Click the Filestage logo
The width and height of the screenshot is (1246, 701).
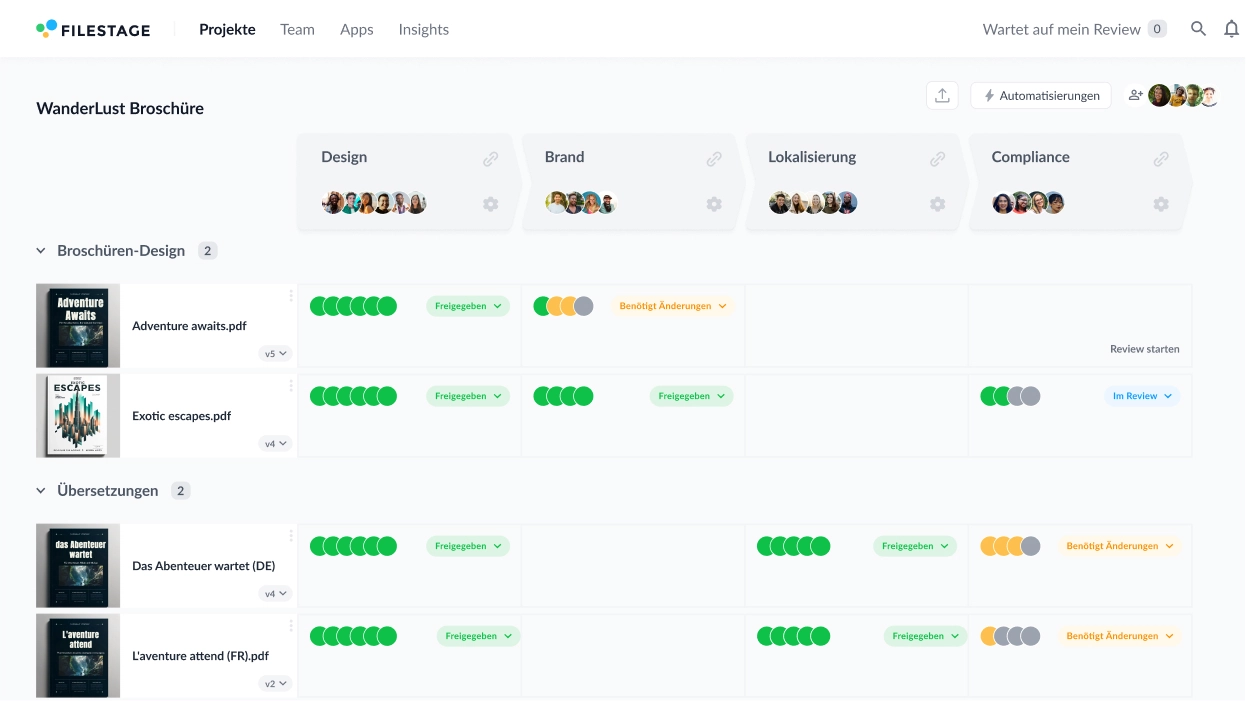92,29
